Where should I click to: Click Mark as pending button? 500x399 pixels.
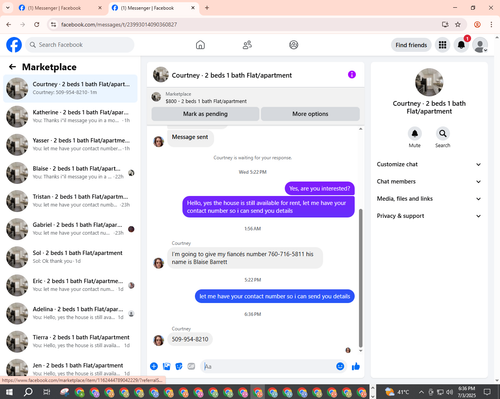205,114
